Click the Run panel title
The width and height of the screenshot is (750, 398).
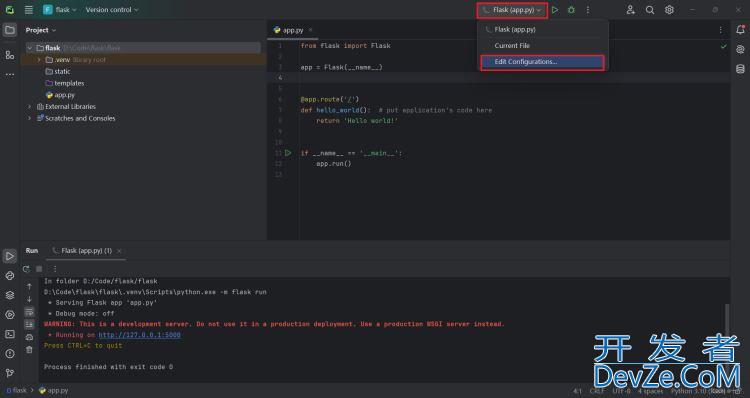tap(32, 251)
